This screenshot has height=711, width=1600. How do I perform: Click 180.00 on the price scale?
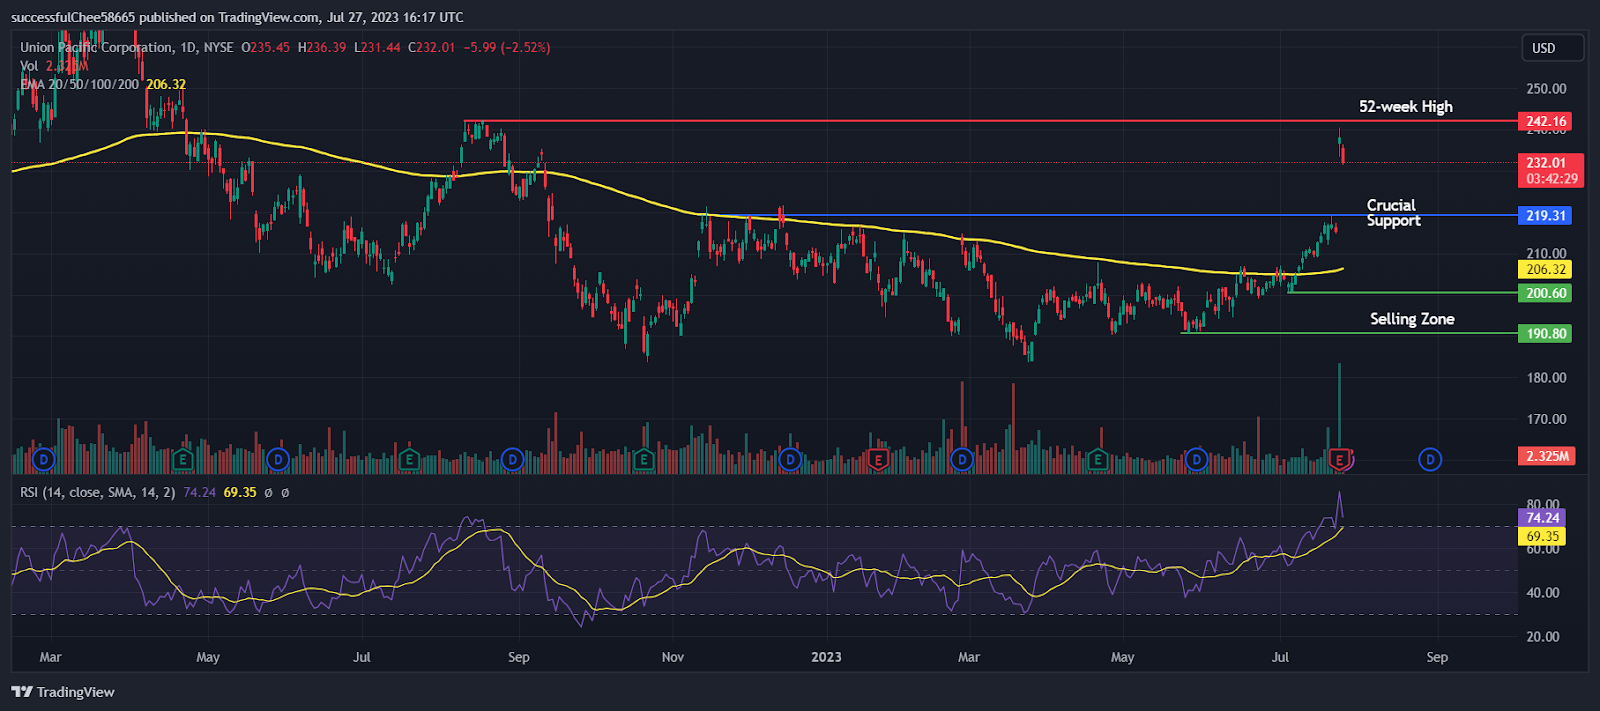(1546, 378)
